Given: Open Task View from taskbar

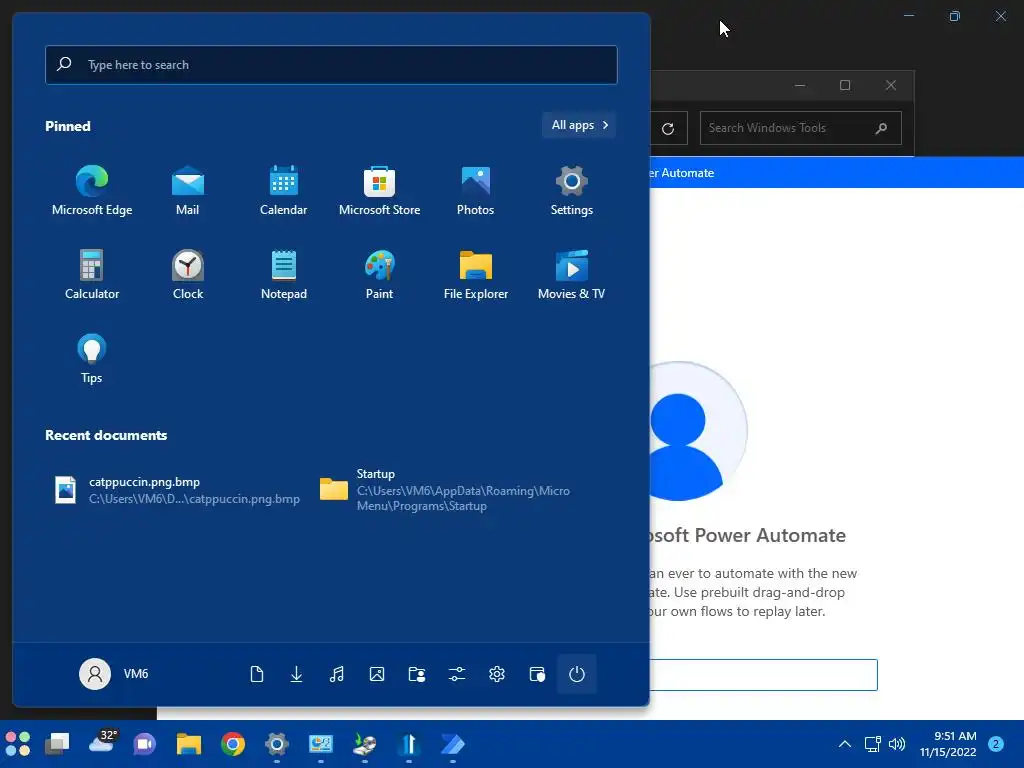Looking at the screenshot, I should pyautogui.click(x=57, y=744).
